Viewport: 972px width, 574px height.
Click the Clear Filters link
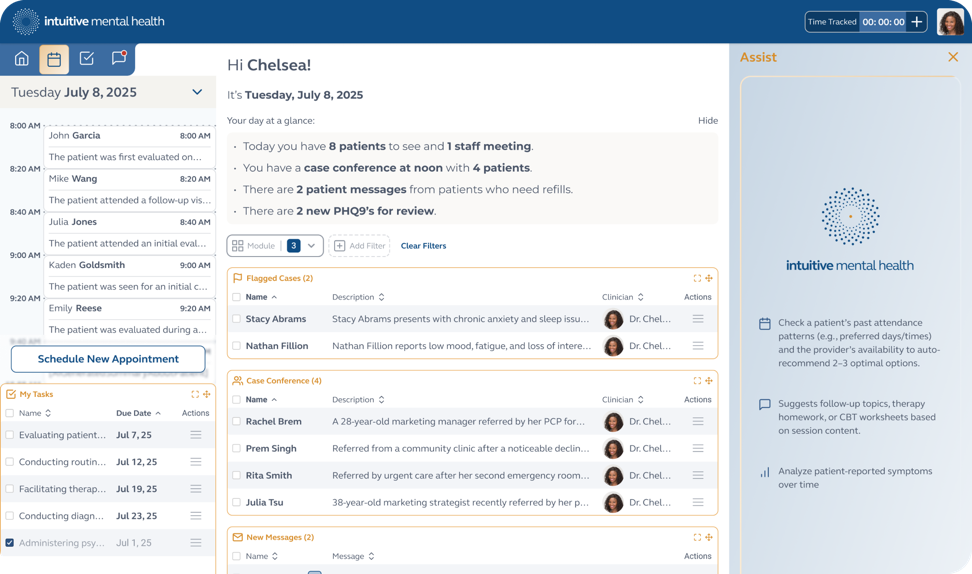click(x=423, y=246)
